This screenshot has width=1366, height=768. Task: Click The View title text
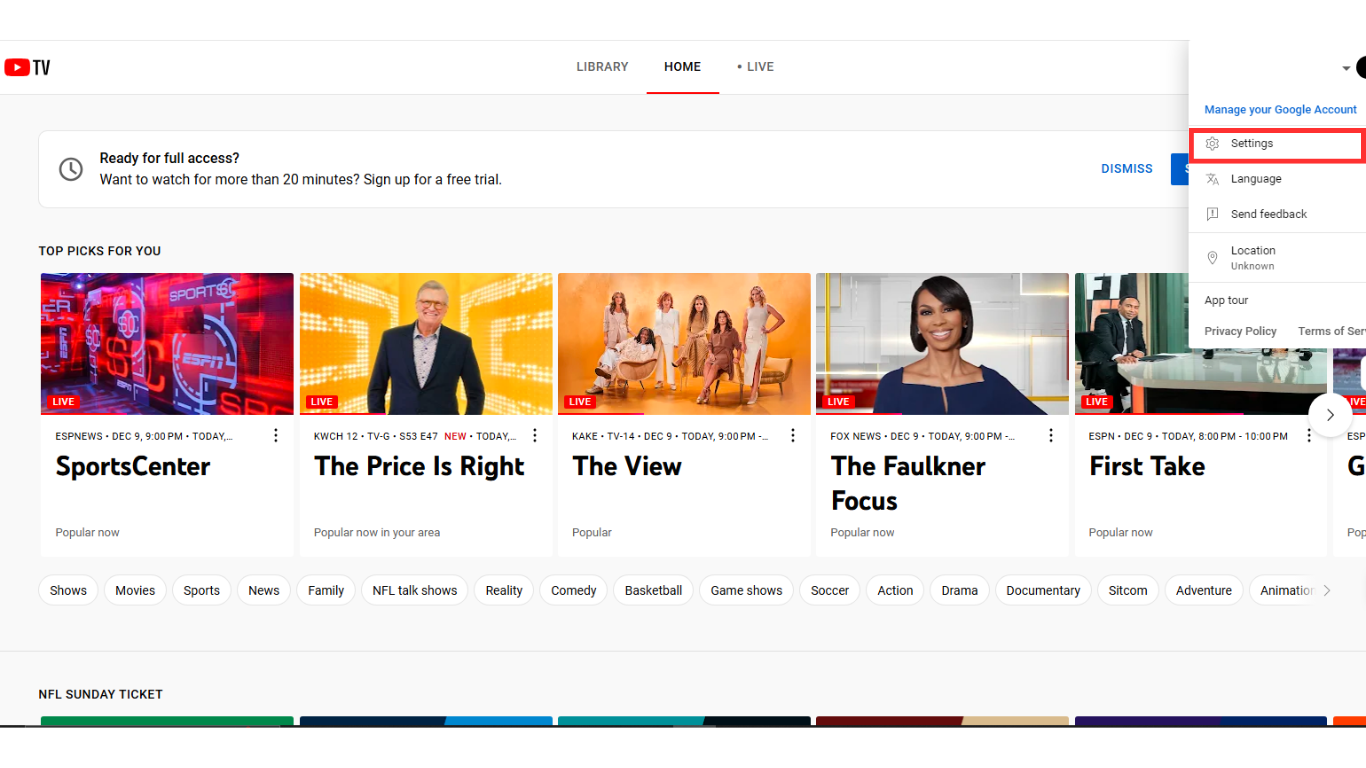tap(627, 466)
